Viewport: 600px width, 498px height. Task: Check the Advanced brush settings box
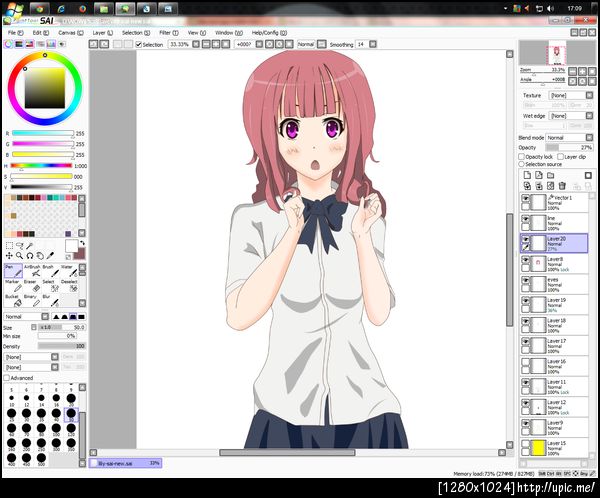7,378
